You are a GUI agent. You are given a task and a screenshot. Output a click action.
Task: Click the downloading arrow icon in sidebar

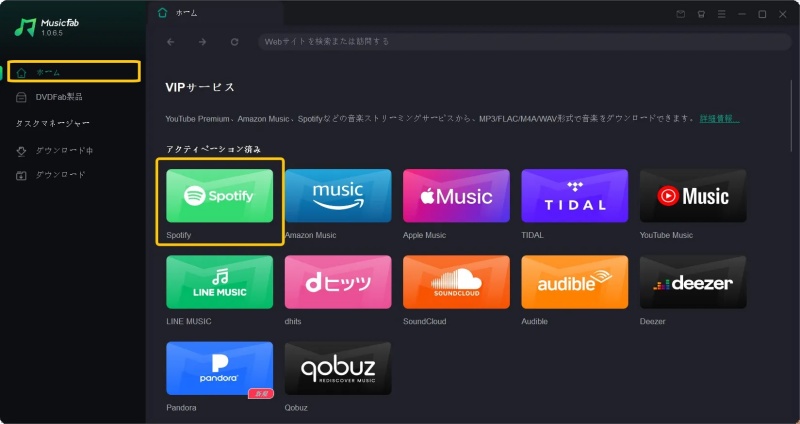coord(21,152)
